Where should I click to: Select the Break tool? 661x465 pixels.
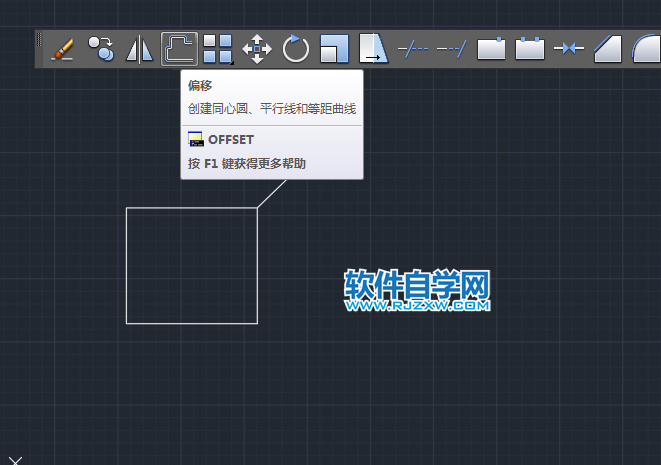(530, 48)
